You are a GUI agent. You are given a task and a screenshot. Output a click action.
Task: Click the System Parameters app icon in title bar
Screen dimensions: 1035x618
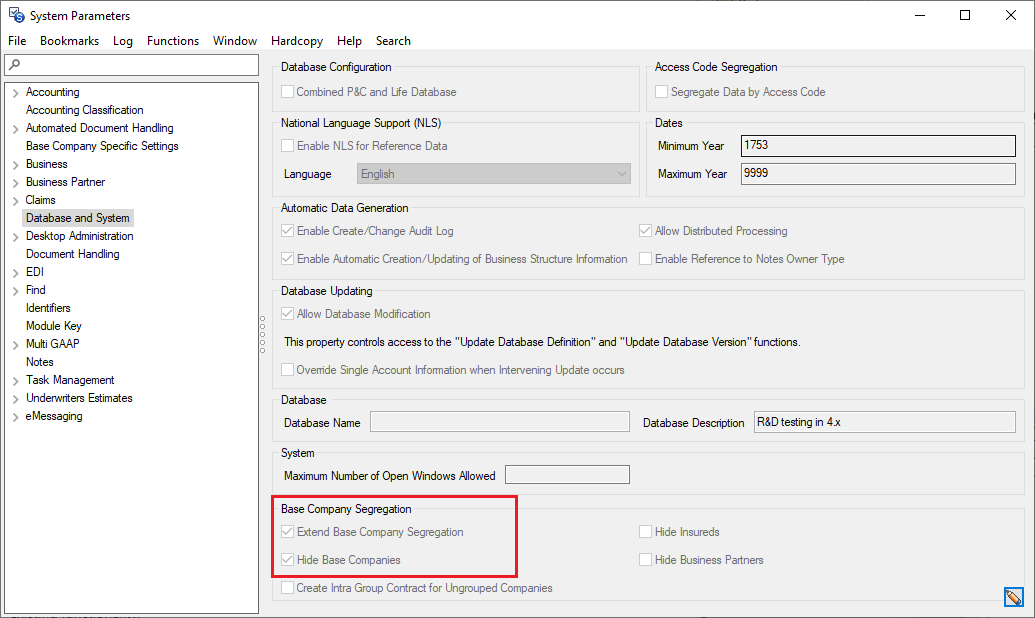pos(16,15)
